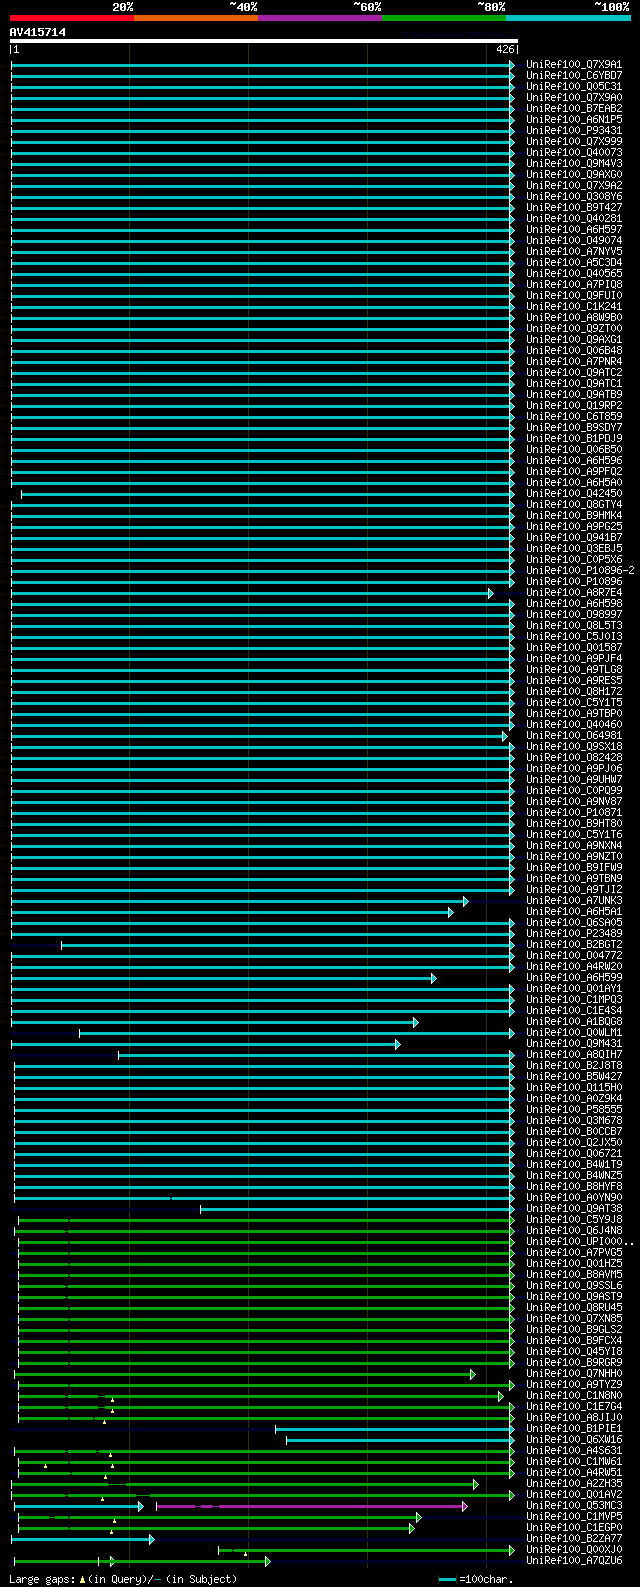
Task: Select the AV415714 query name label
Action: 38,32
